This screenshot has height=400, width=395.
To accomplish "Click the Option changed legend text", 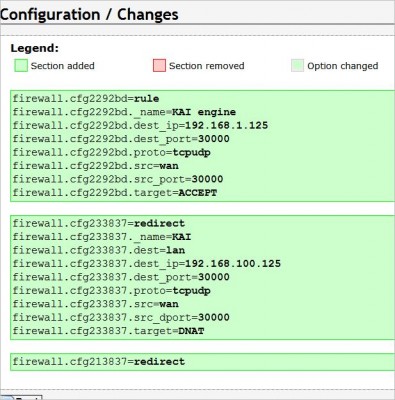I will (x=343, y=66).
